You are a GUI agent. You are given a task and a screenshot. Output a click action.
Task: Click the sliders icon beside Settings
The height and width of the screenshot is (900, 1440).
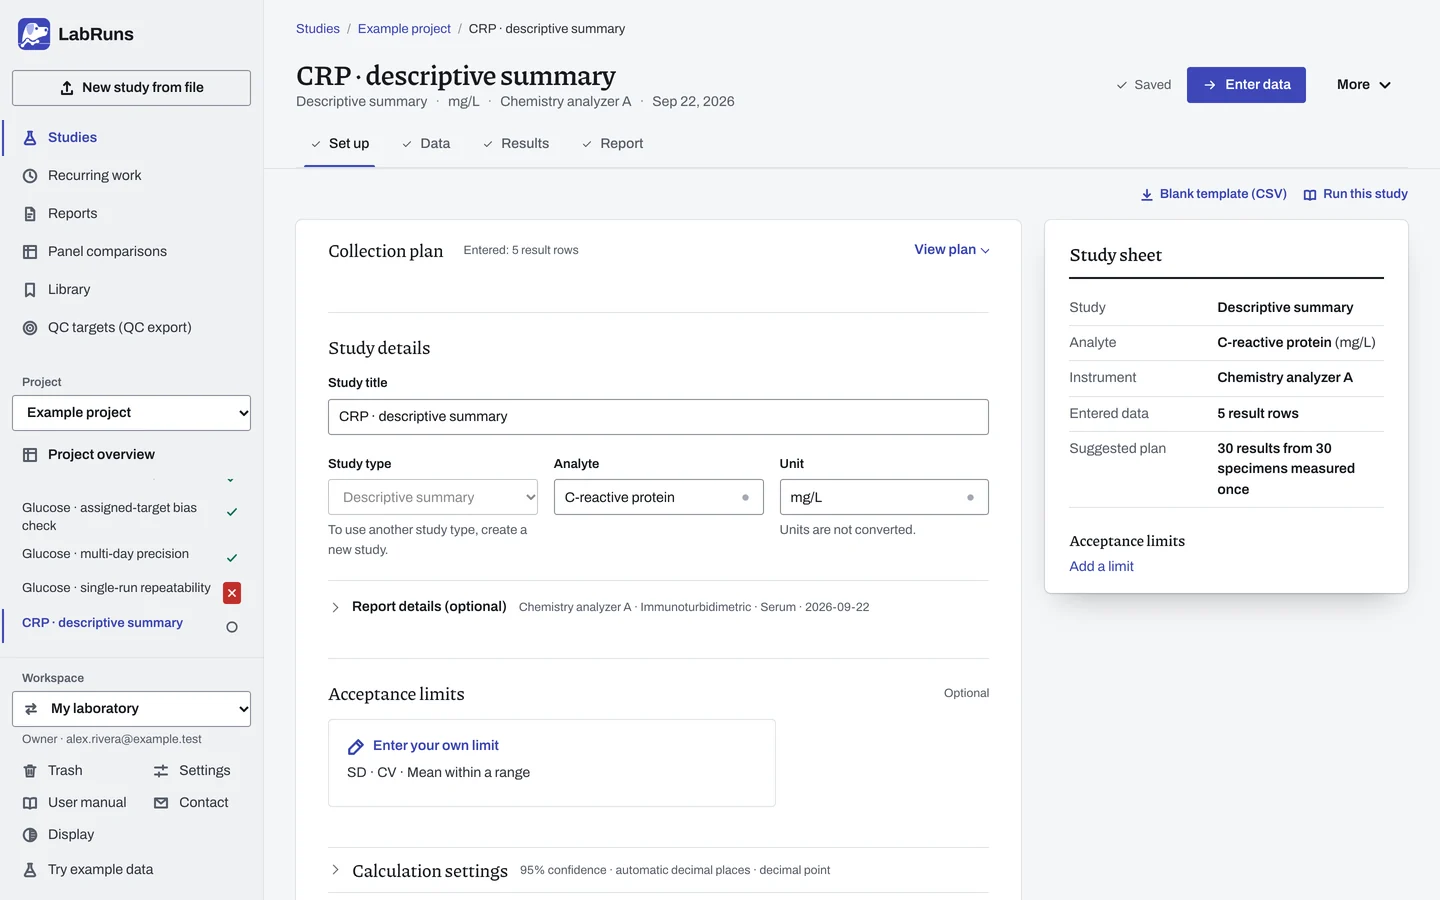click(161, 771)
